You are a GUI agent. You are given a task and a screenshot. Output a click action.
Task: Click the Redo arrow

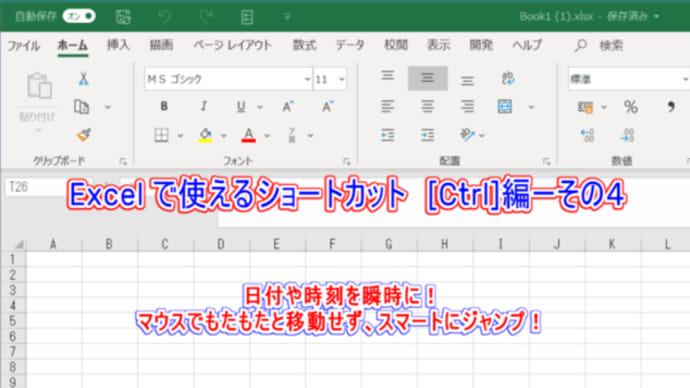[206, 17]
